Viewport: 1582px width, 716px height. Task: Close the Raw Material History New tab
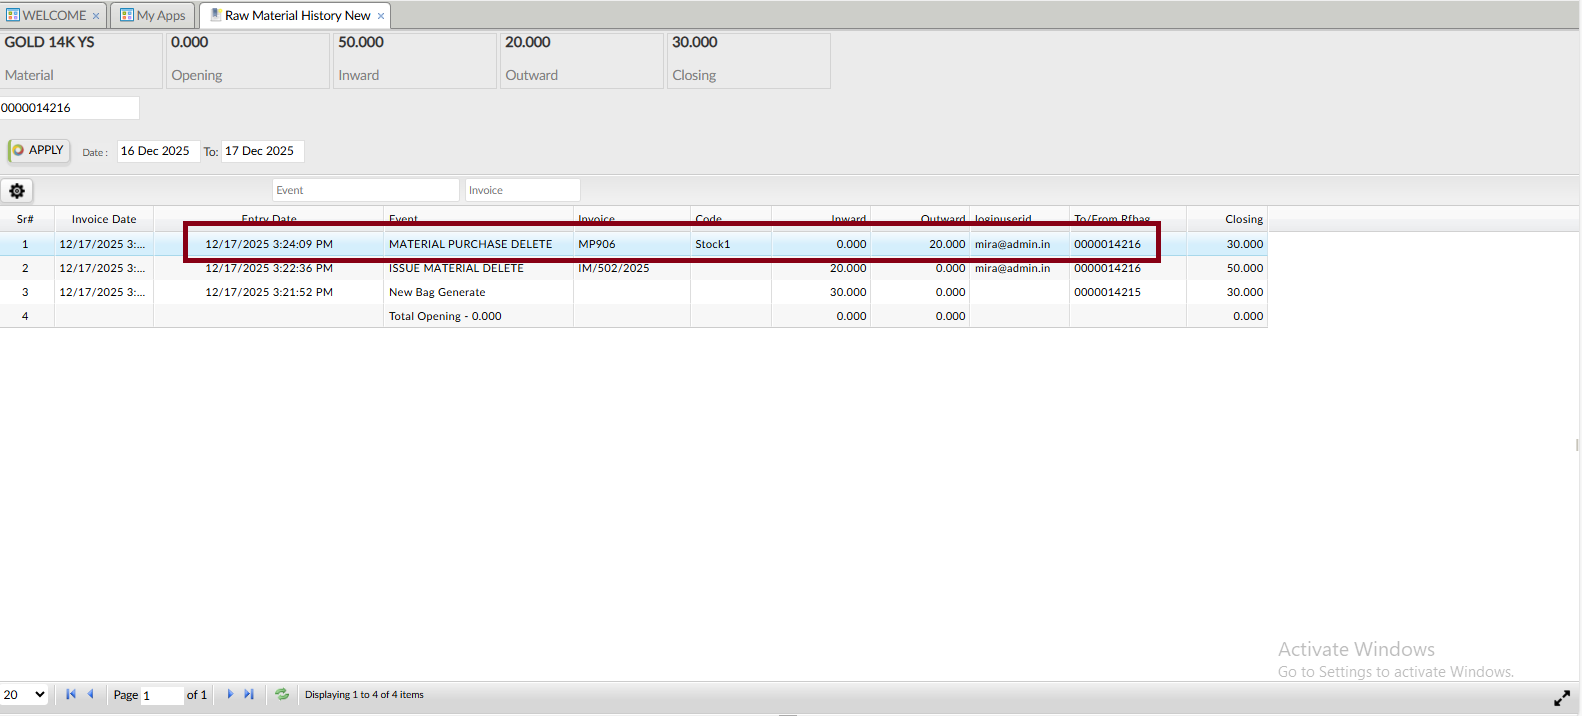coord(381,16)
